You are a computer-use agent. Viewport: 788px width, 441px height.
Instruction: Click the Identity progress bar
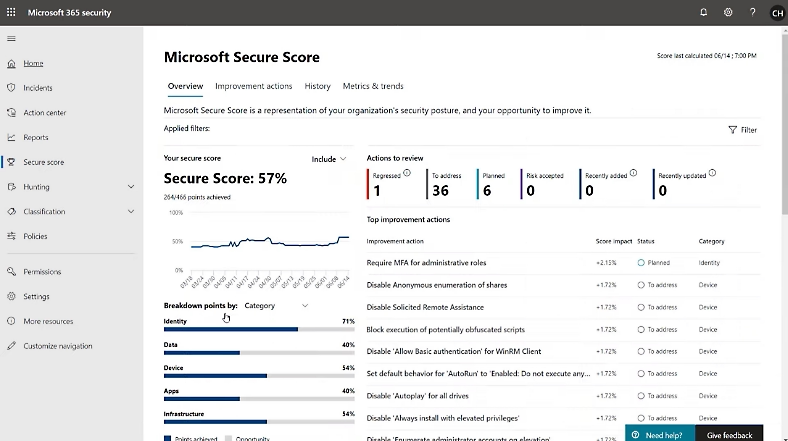(258, 329)
